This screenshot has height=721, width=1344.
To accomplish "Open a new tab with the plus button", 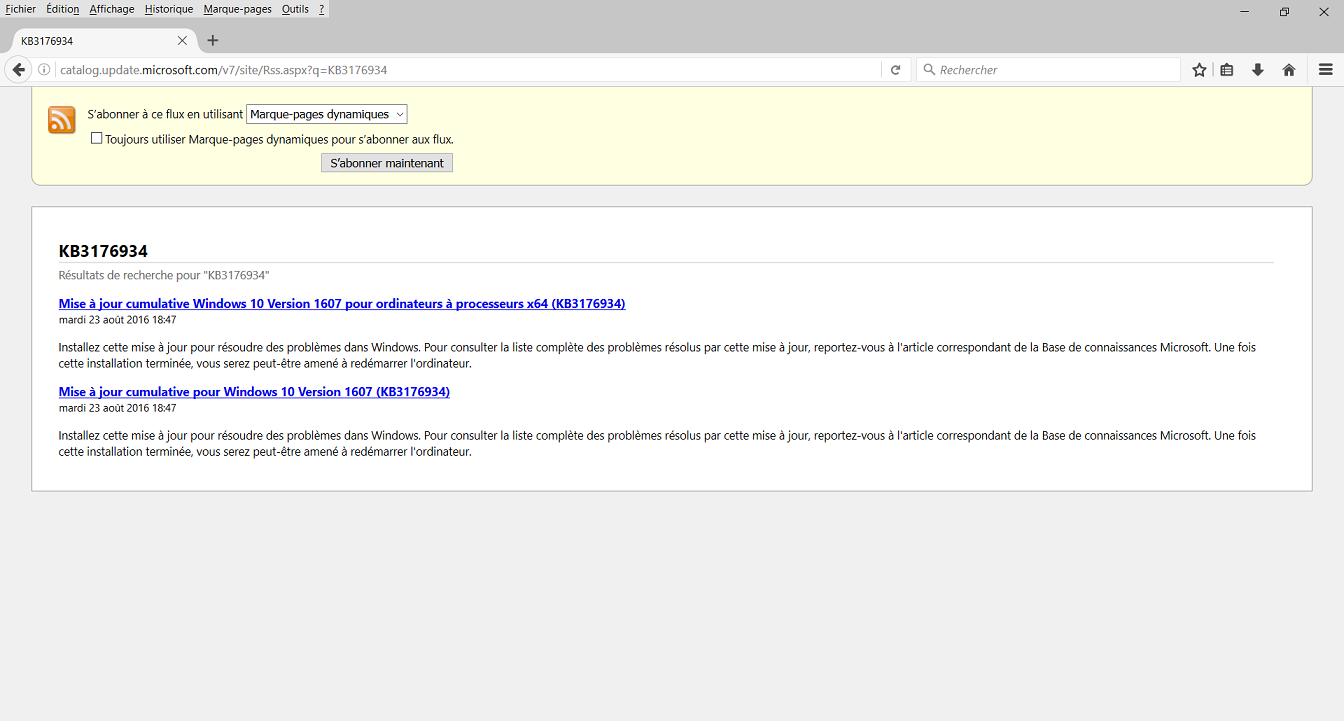I will coord(212,41).
